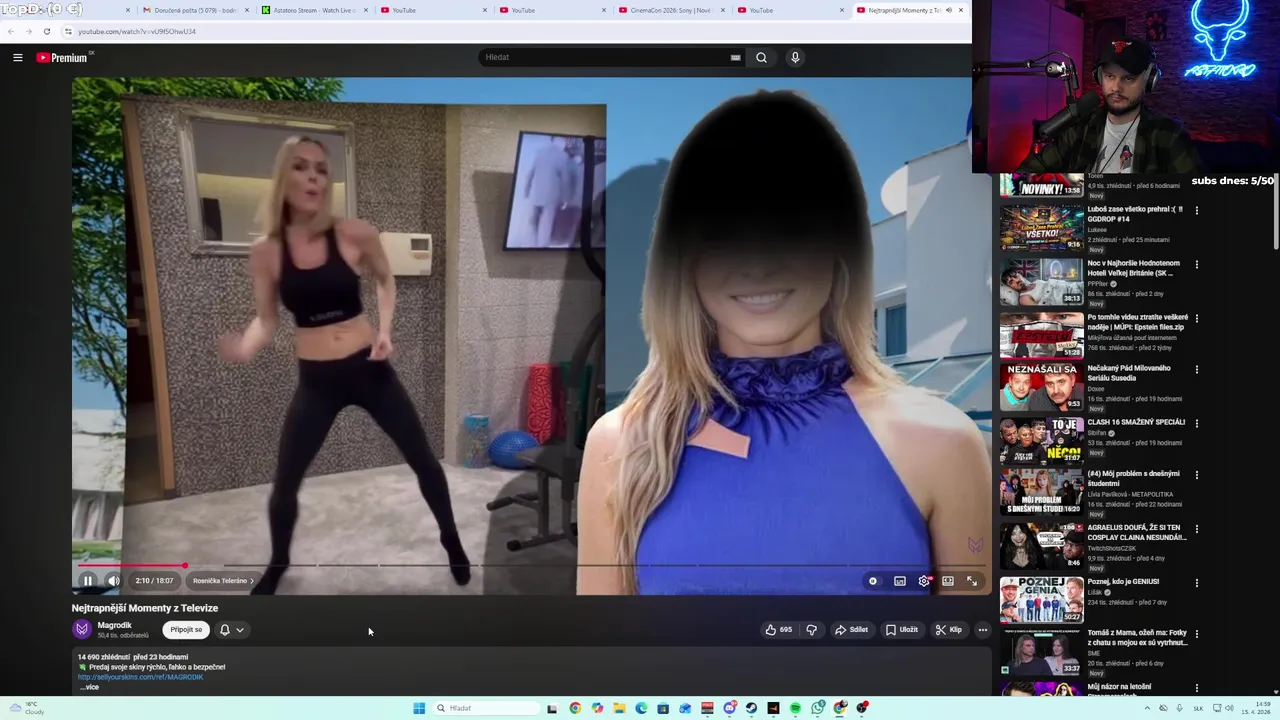Open the more actions three-dot menu
The image size is (1280, 720).
point(983,630)
